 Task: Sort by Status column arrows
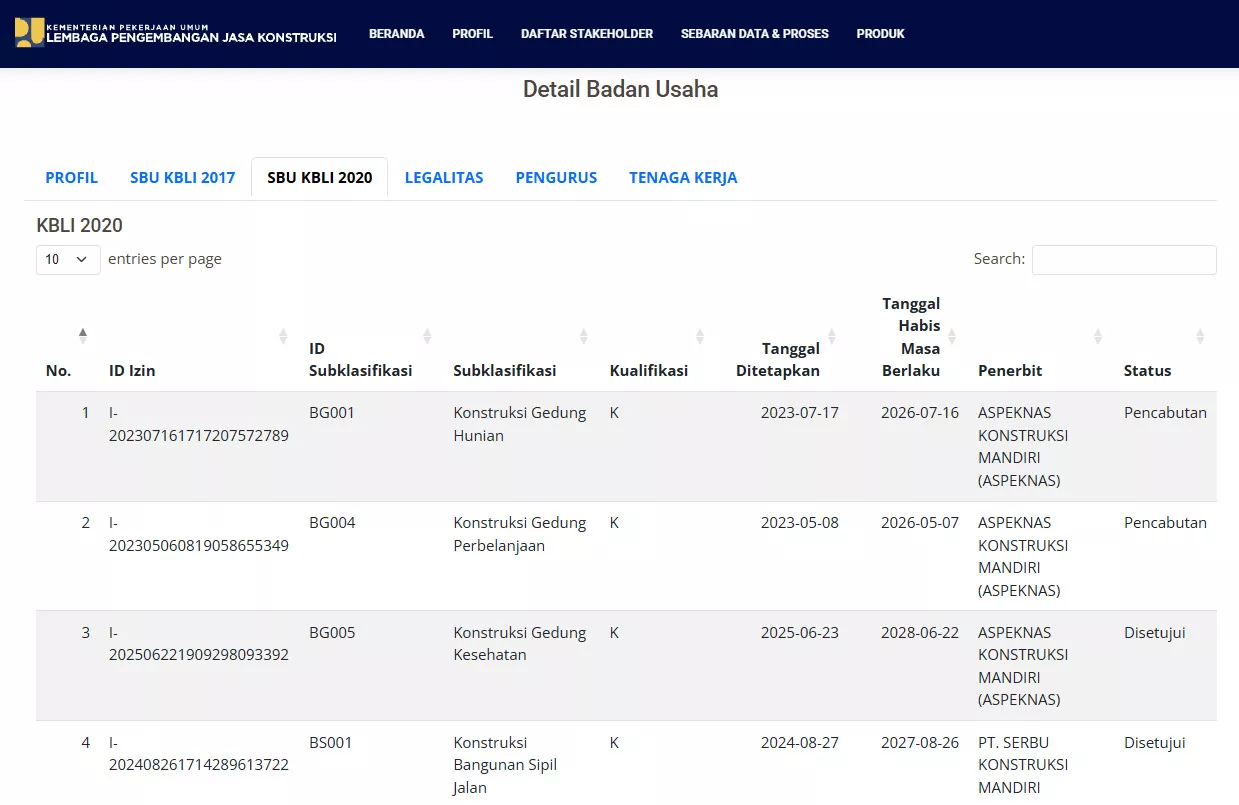click(1200, 336)
